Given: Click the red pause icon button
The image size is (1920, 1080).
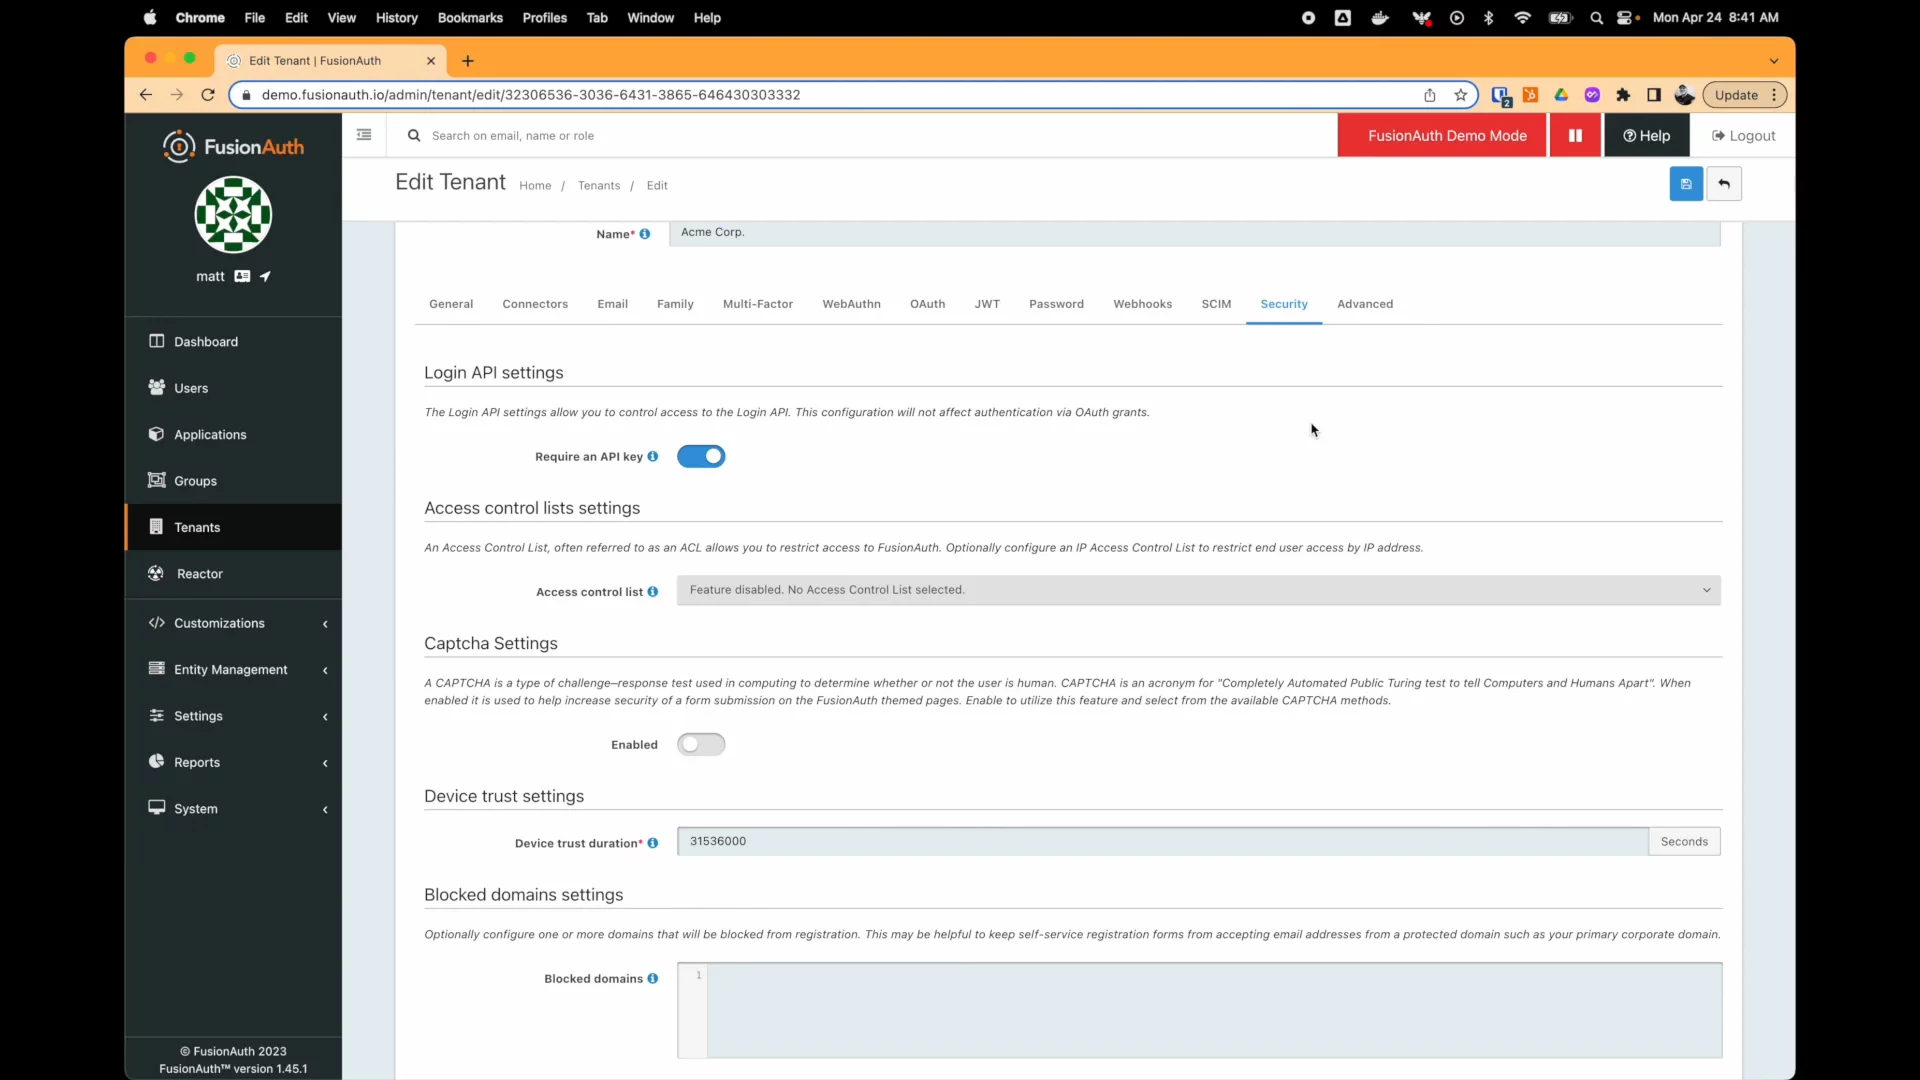Looking at the screenshot, I should pyautogui.click(x=1575, y=136).
